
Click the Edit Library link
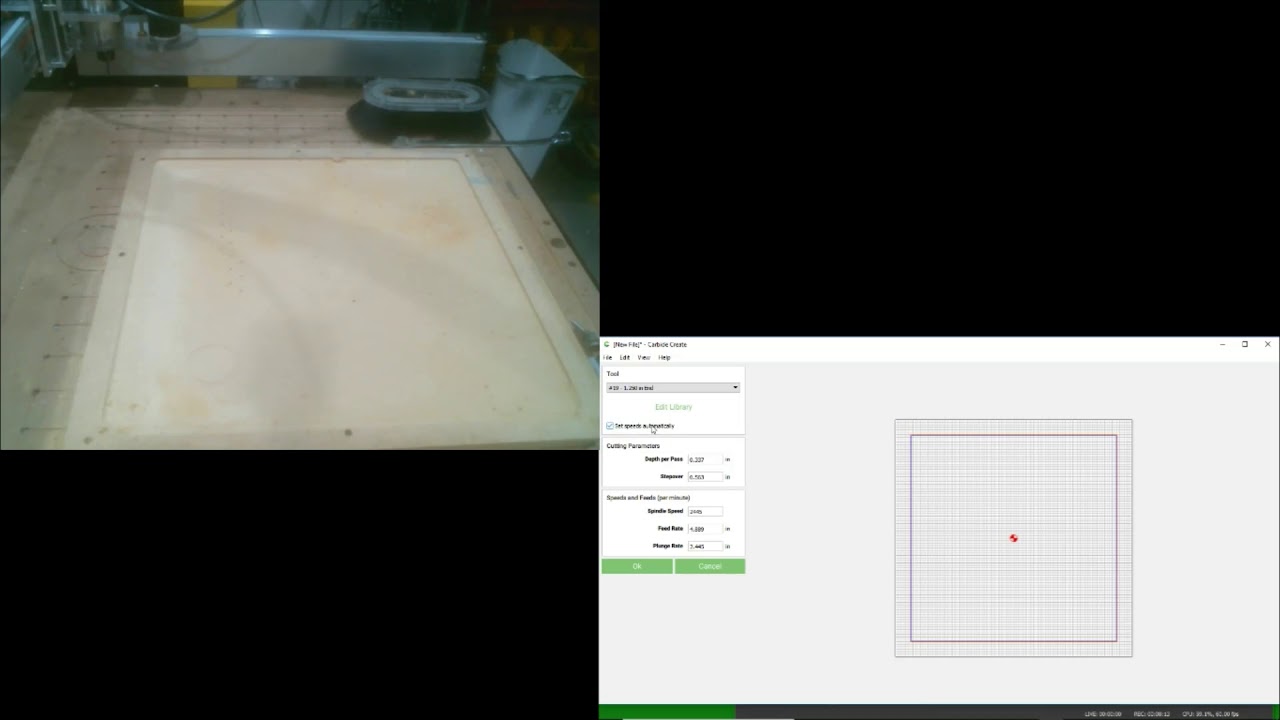coord(673,407)
